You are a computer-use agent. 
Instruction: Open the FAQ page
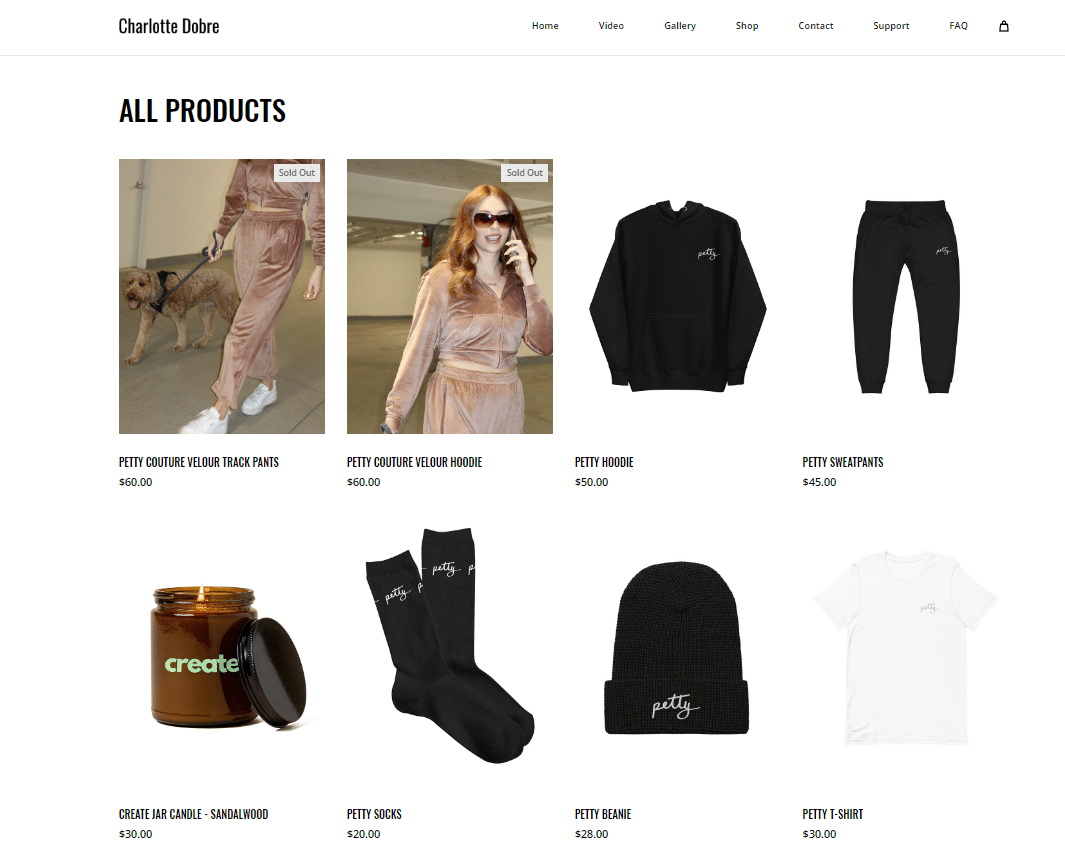click(x=958, y=26)
